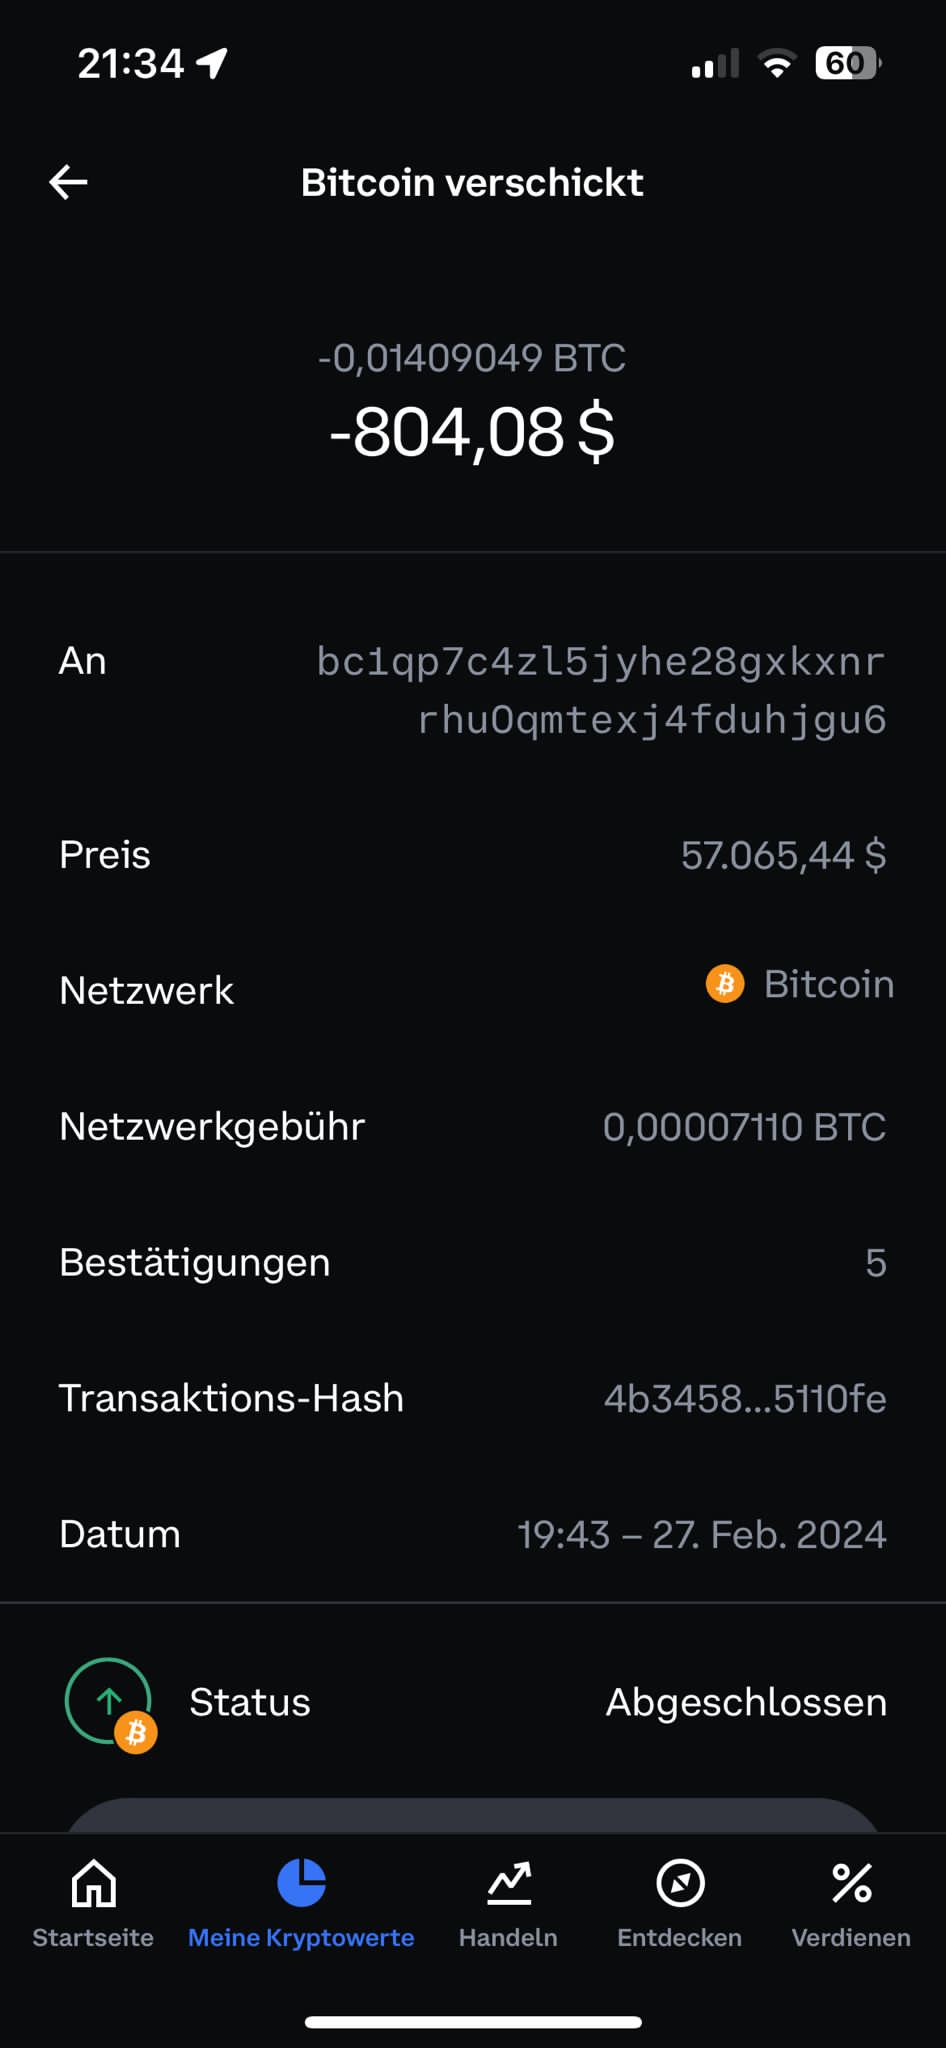Tap the back arrow icon
The width and height of the screenshot is (946, 2048).
(x=69, y=182)
